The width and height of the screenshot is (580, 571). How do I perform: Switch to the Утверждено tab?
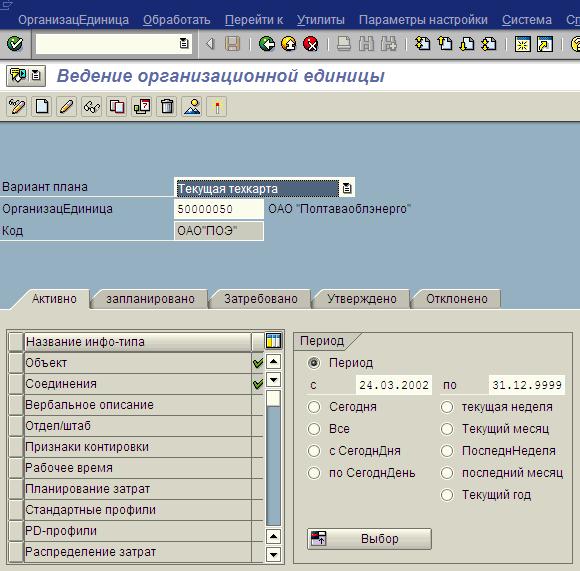362,299
